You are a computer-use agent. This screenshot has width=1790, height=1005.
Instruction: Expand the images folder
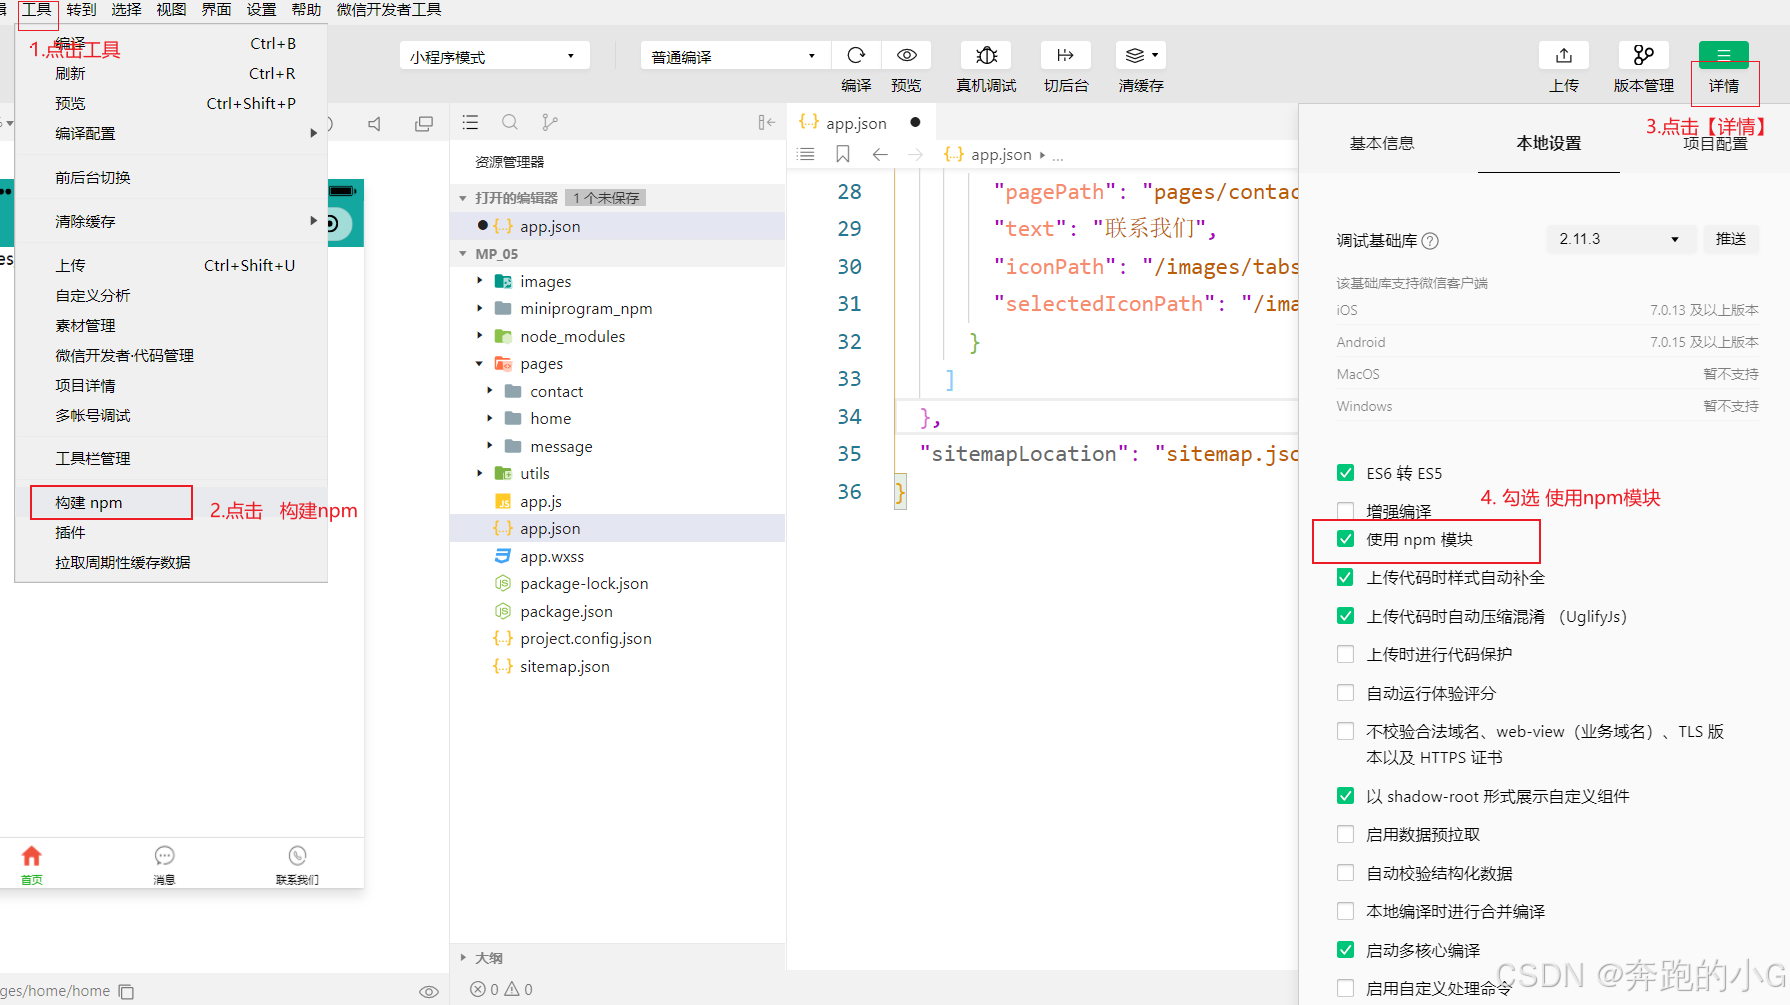480,281
